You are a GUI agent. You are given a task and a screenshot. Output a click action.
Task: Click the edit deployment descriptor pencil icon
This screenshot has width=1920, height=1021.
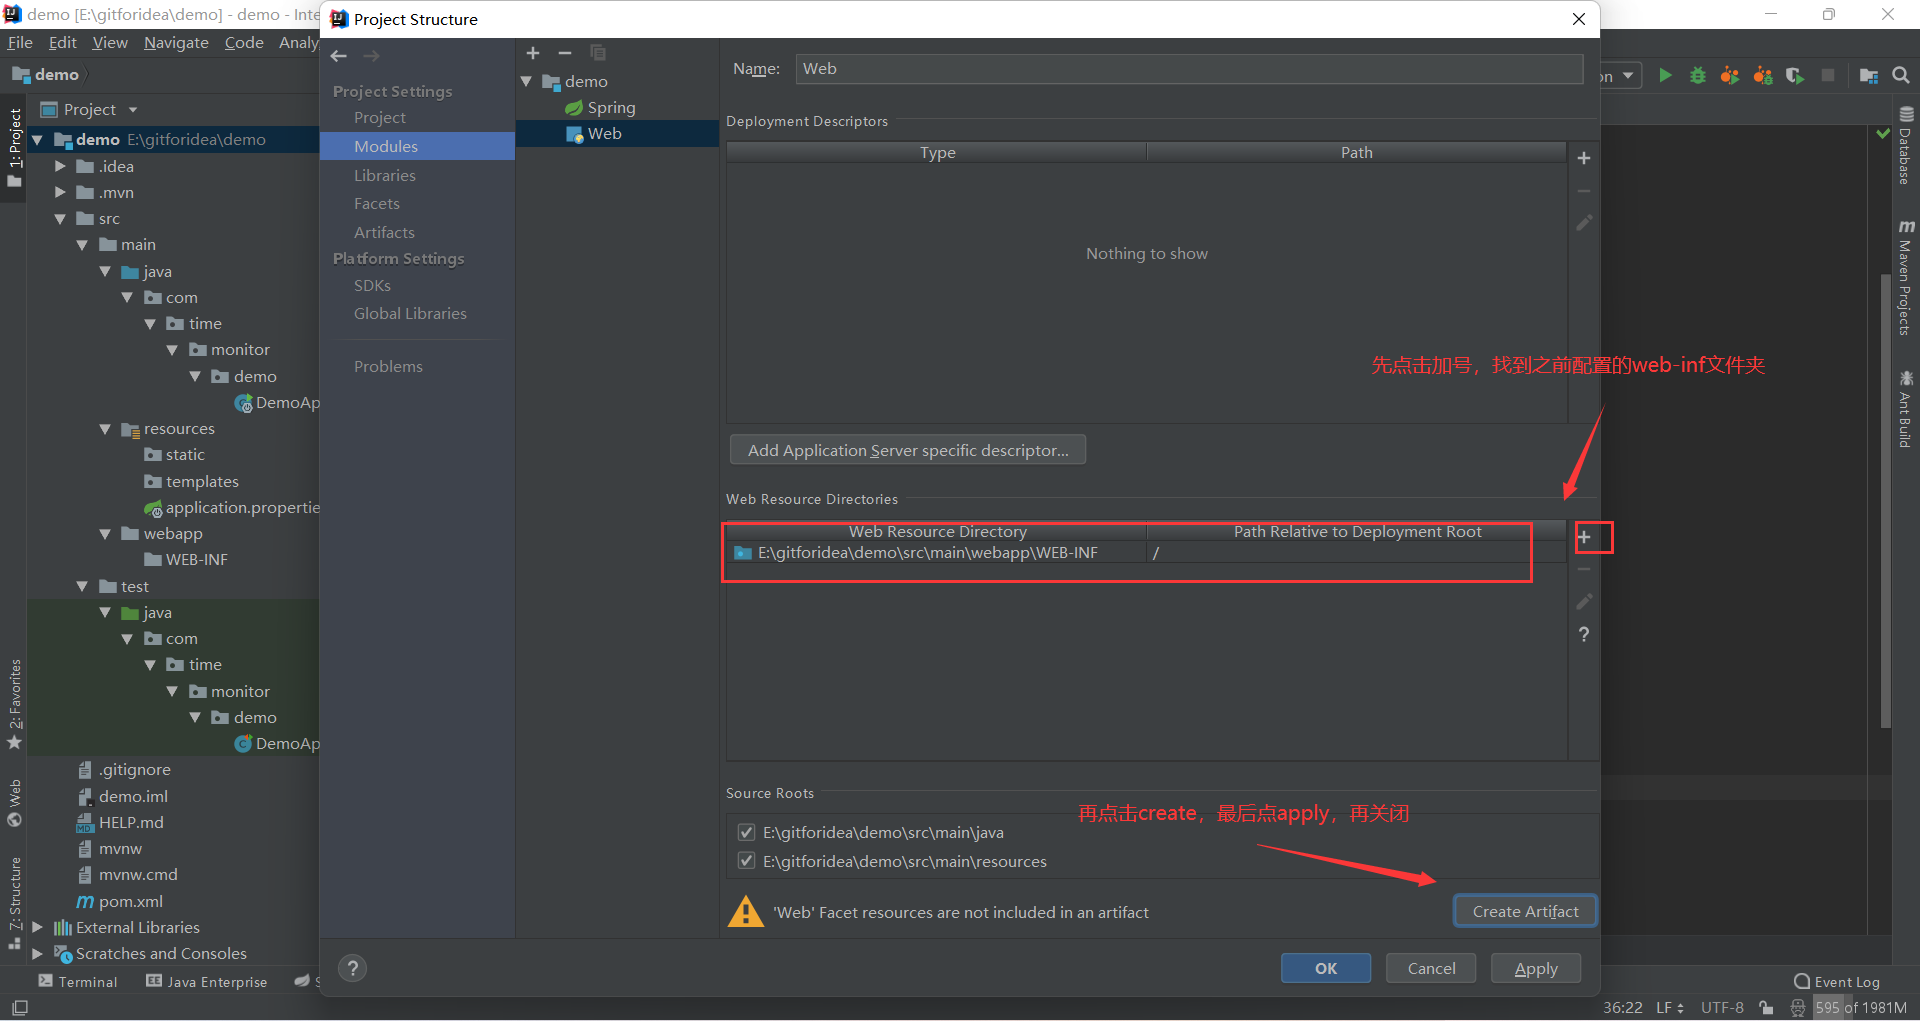1584,223
